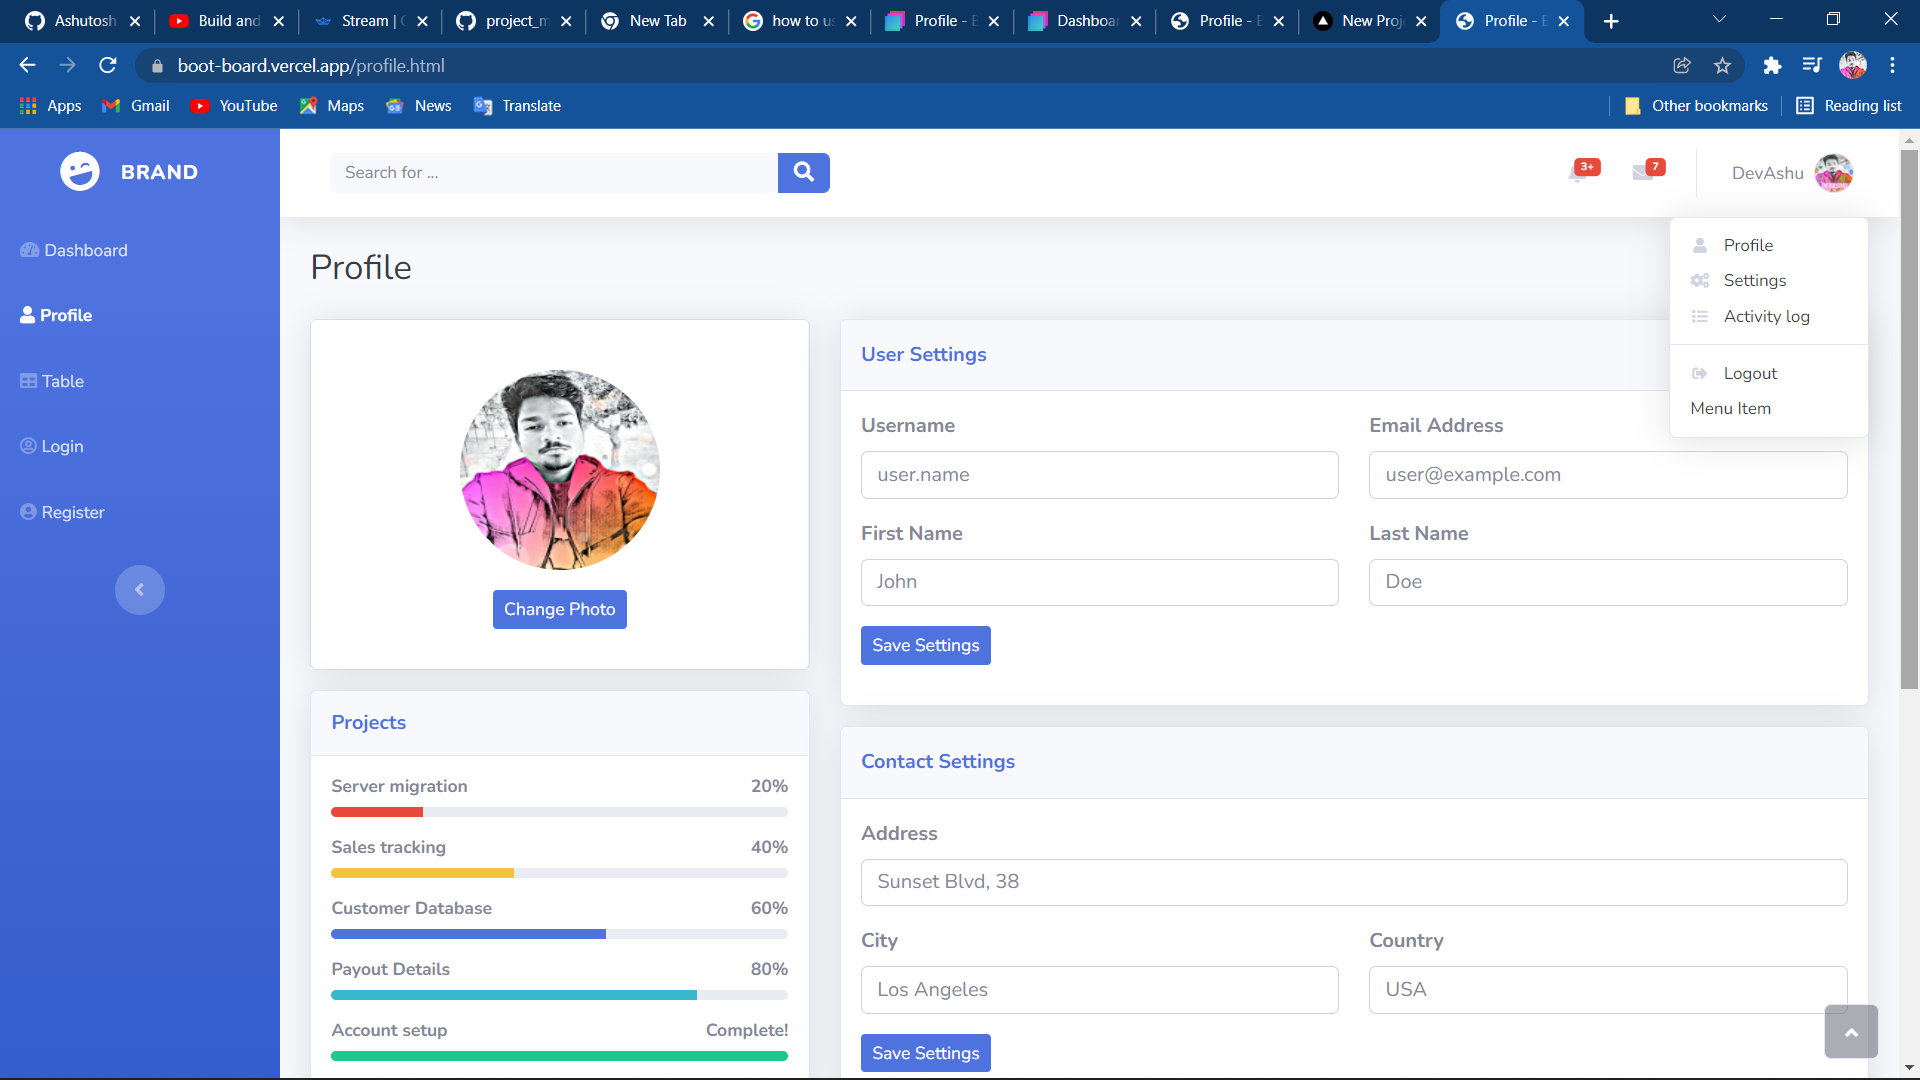Viewport: 1920px width, 1080px height.
Task: Collapse the sidebar with the chevron toggle
Action: pyautogui.click(x=139, y=590)
